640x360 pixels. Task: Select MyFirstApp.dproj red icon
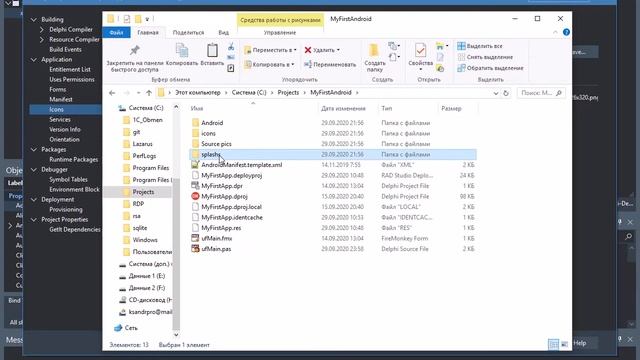pyautogui.click(x=195, y=196)
